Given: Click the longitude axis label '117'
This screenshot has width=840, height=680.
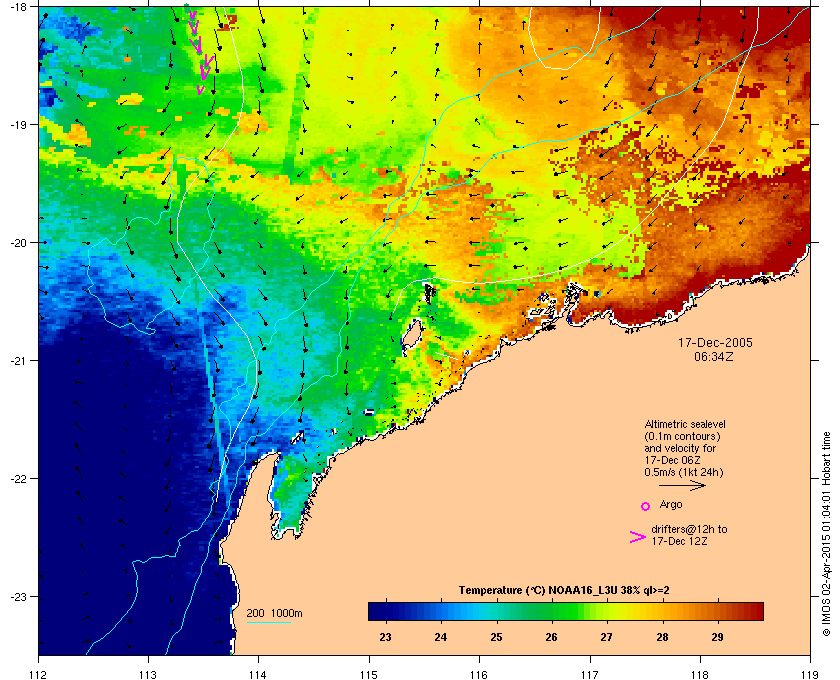Looking at the screenshot, I should coord(590,675).
